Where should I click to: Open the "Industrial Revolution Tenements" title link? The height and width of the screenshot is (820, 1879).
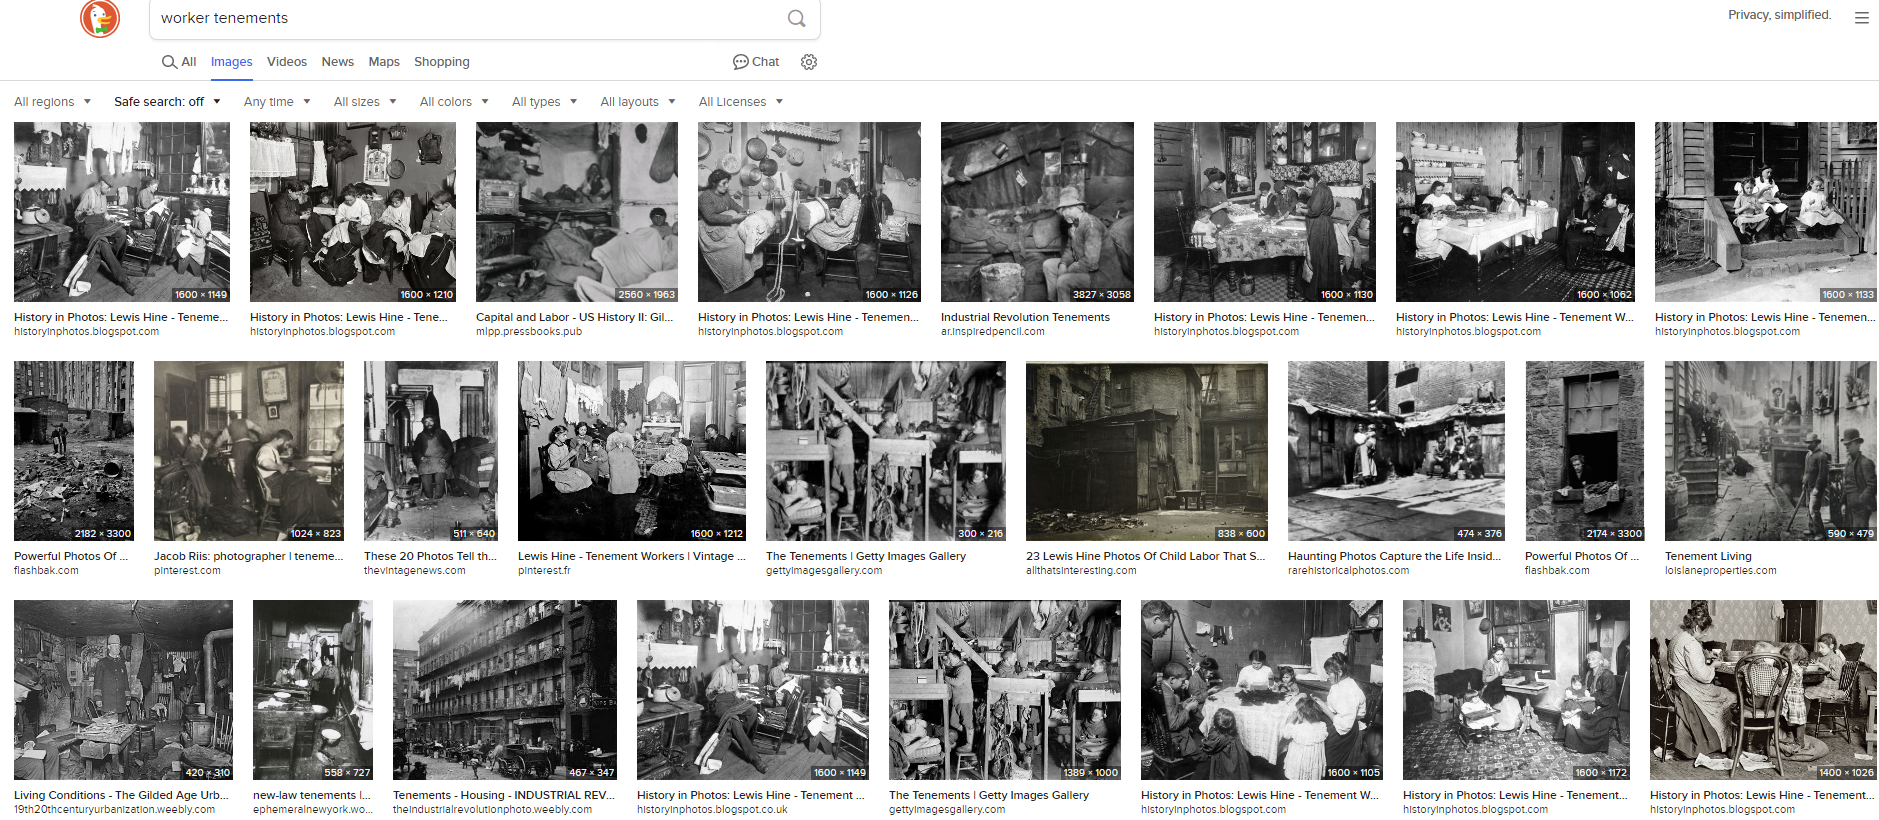pyautogui.click(x=1025, y=317)
